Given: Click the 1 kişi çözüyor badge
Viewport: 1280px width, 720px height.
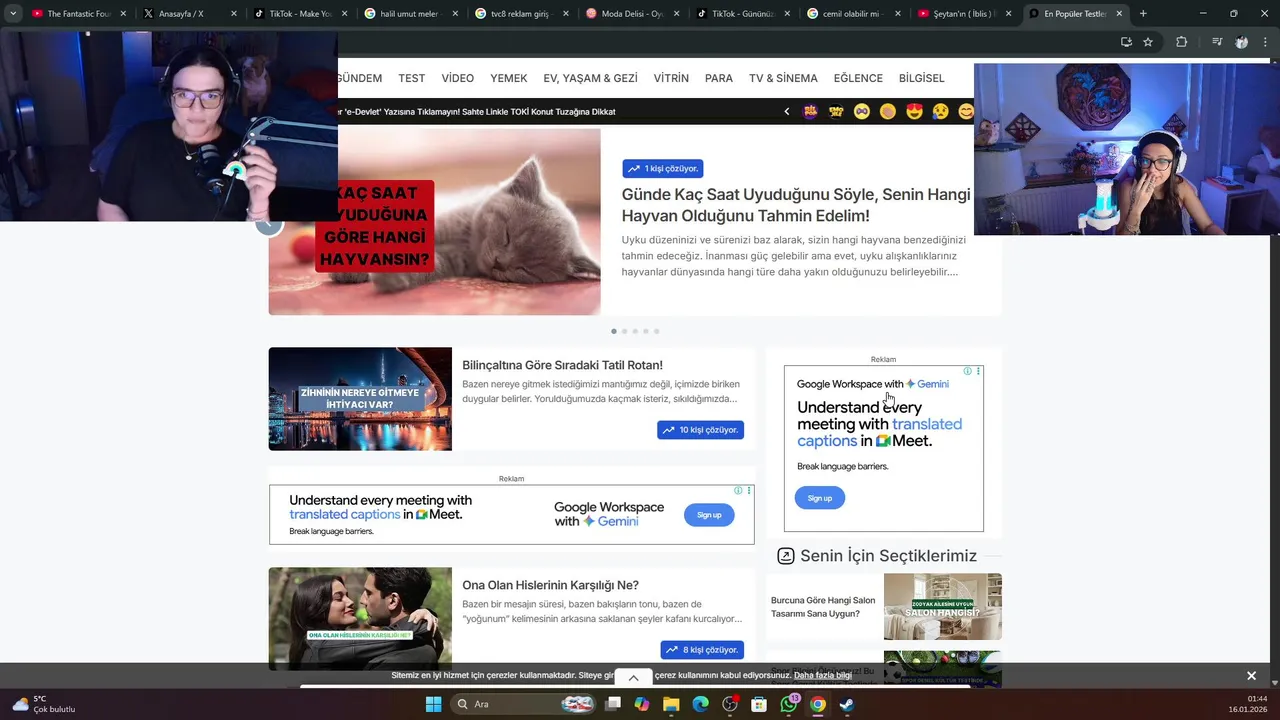Looking at the screenshot, I should 663,169.
